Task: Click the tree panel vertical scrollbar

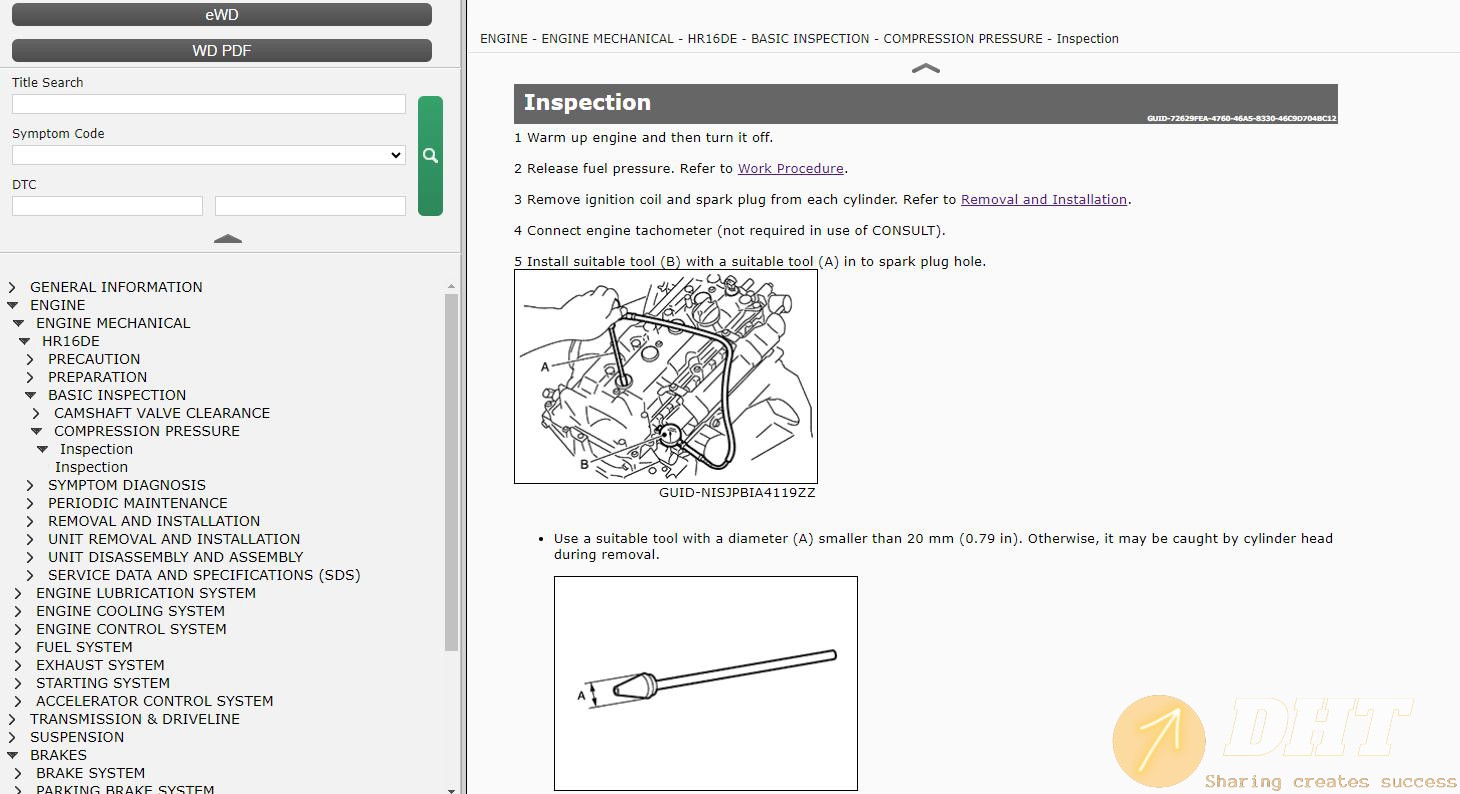Action: click(x=451, y=472)
